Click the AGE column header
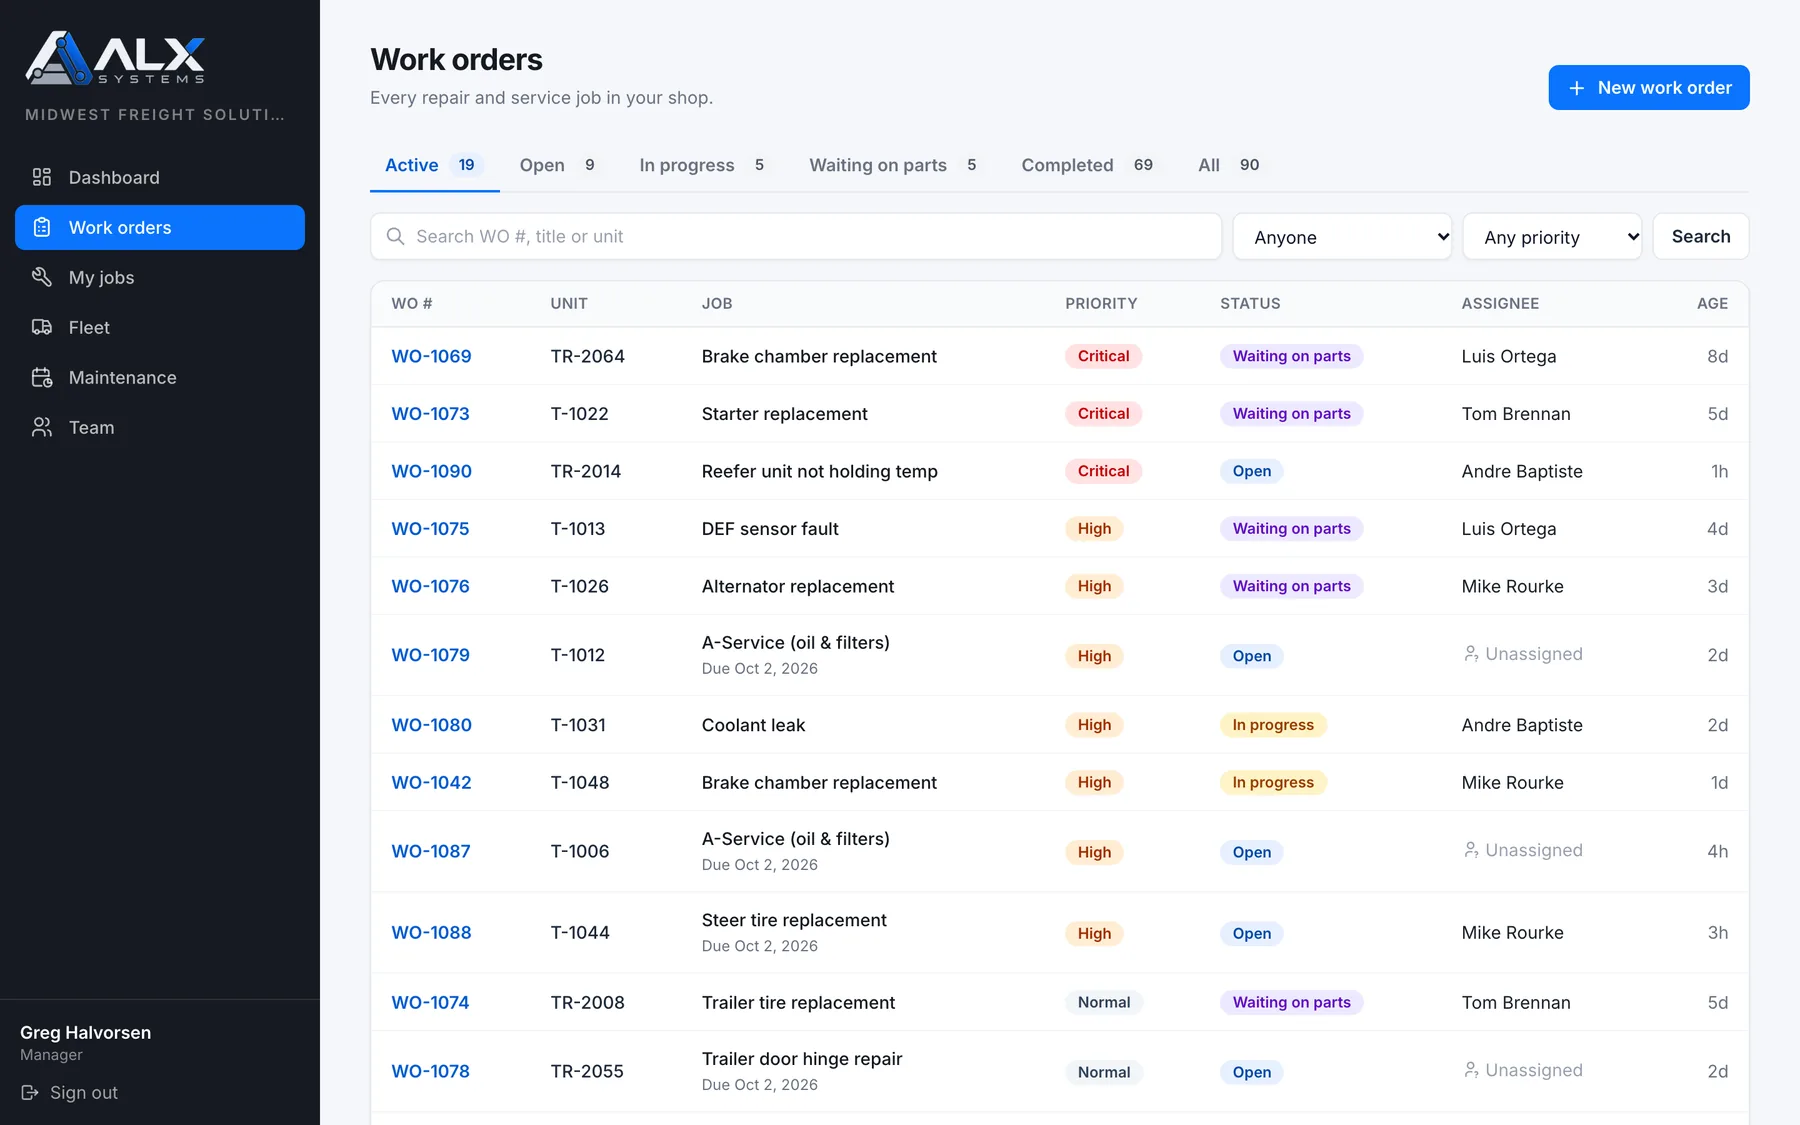The width and height of the screenshot is (1800, 1125). [x=1712, y=303]
